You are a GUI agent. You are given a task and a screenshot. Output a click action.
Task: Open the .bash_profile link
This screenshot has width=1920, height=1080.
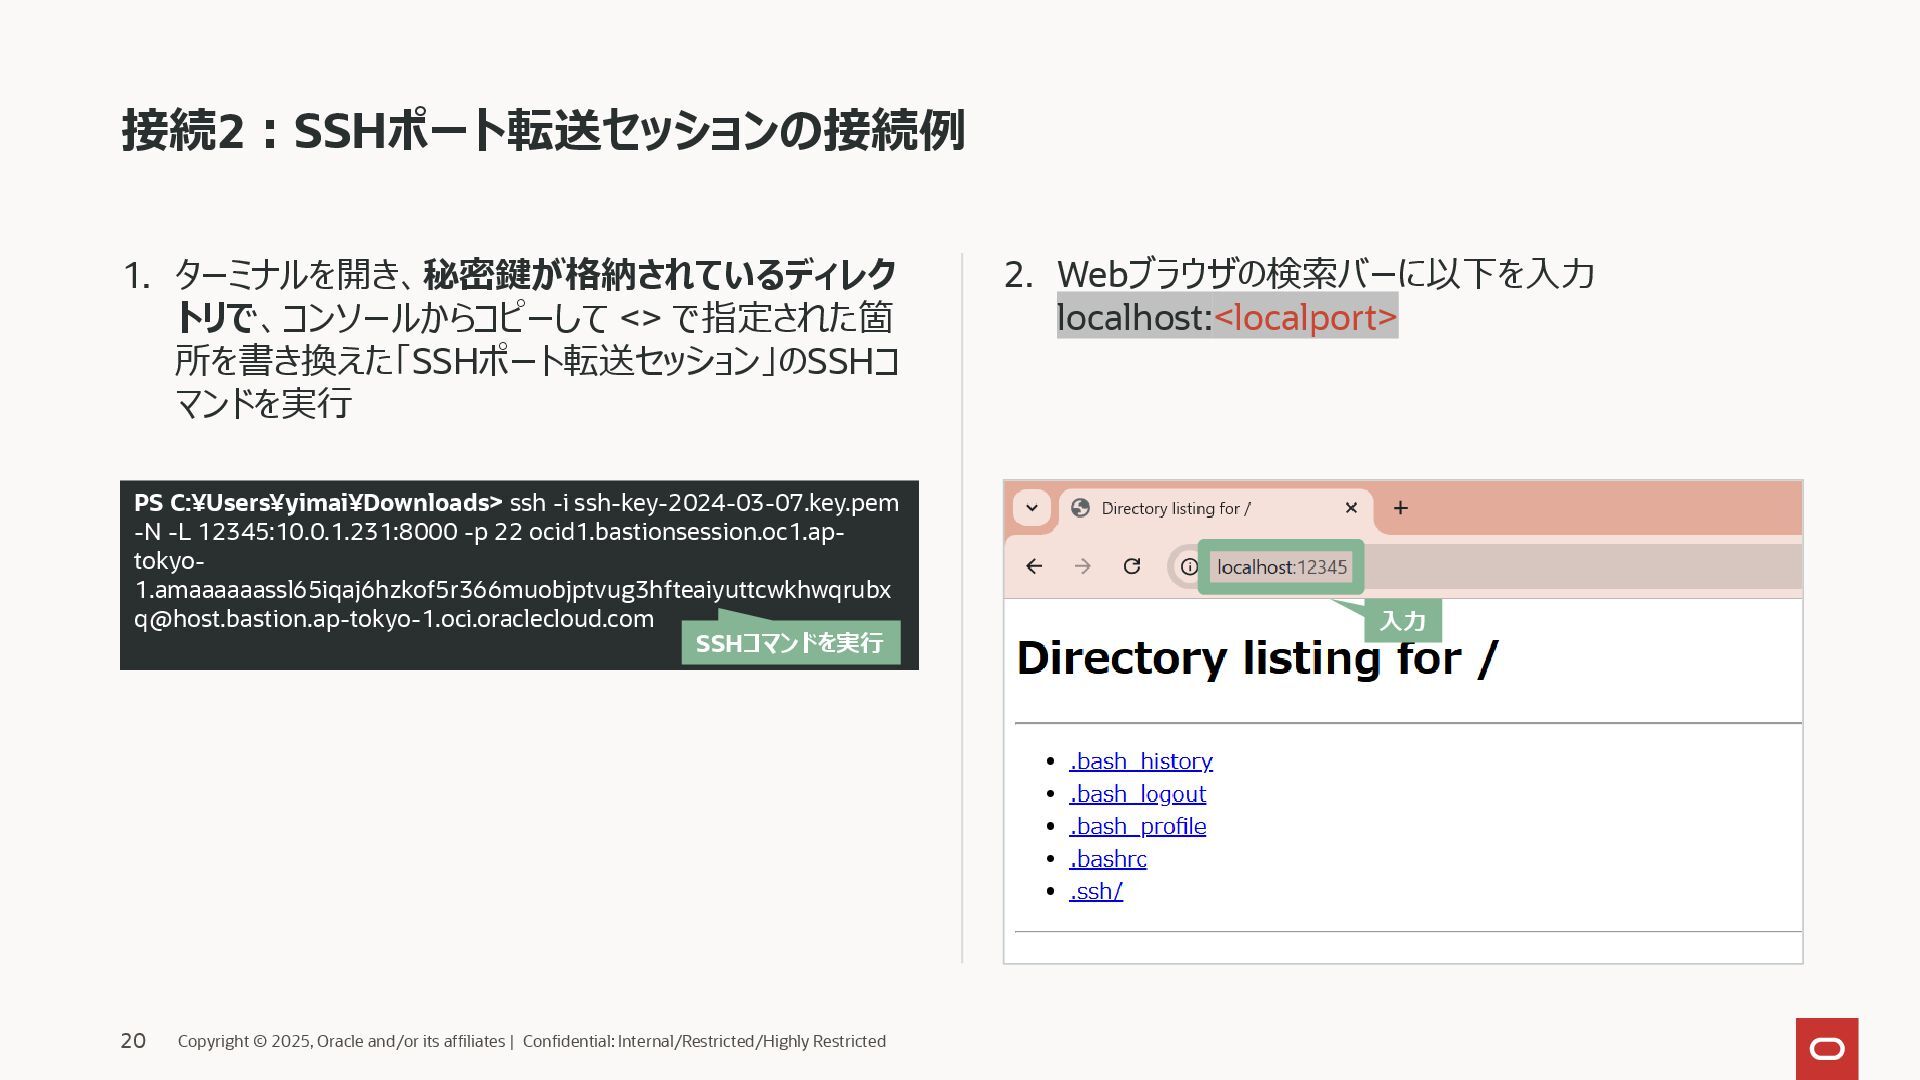click(1137, 826)
